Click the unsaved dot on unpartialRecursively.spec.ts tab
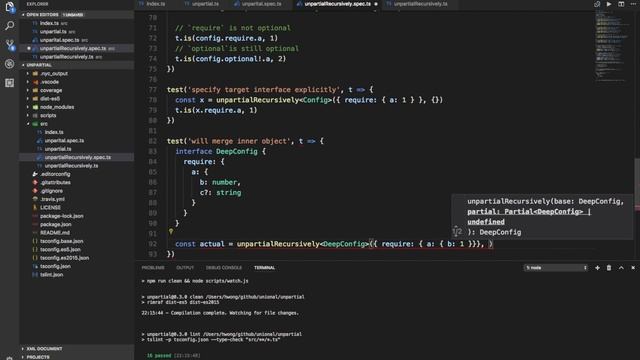The image size is (640, 360). [x=376, y=4]
